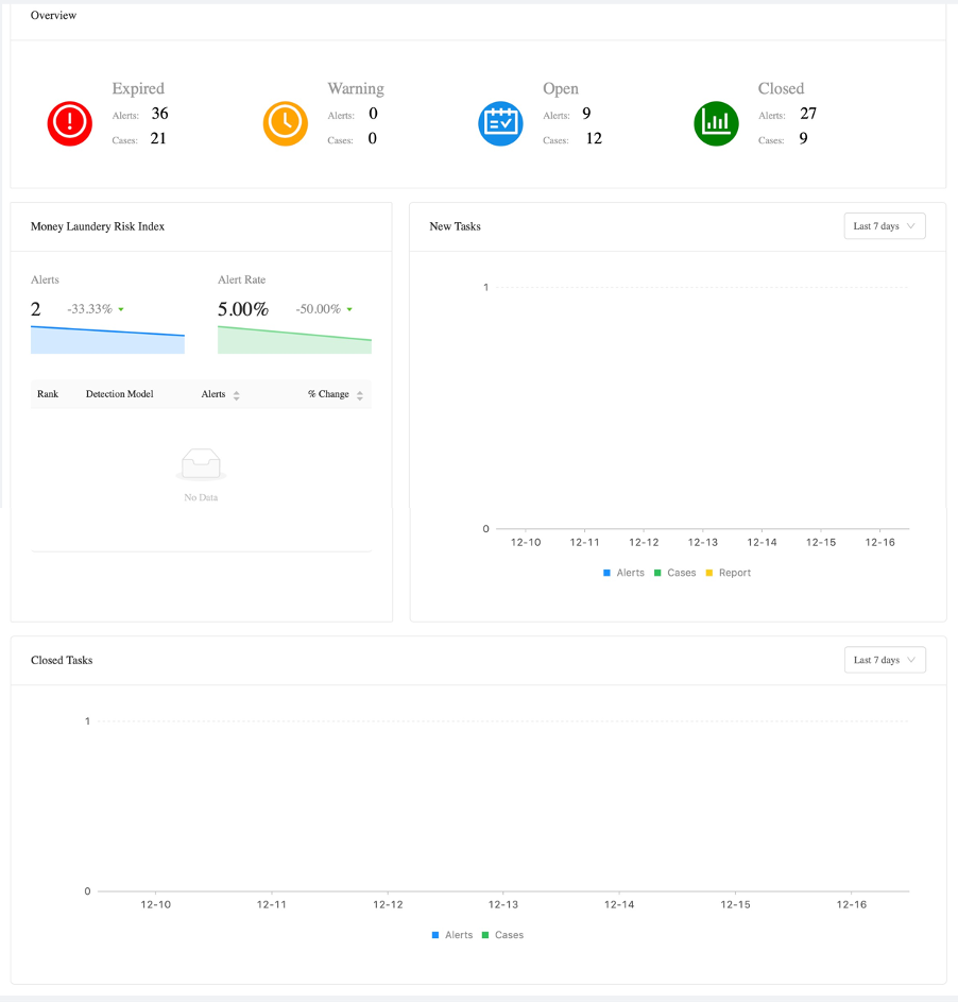Click the red Expired exclamation icon
The width and height of the screenshot is (958, 1004).
(70, 124)
